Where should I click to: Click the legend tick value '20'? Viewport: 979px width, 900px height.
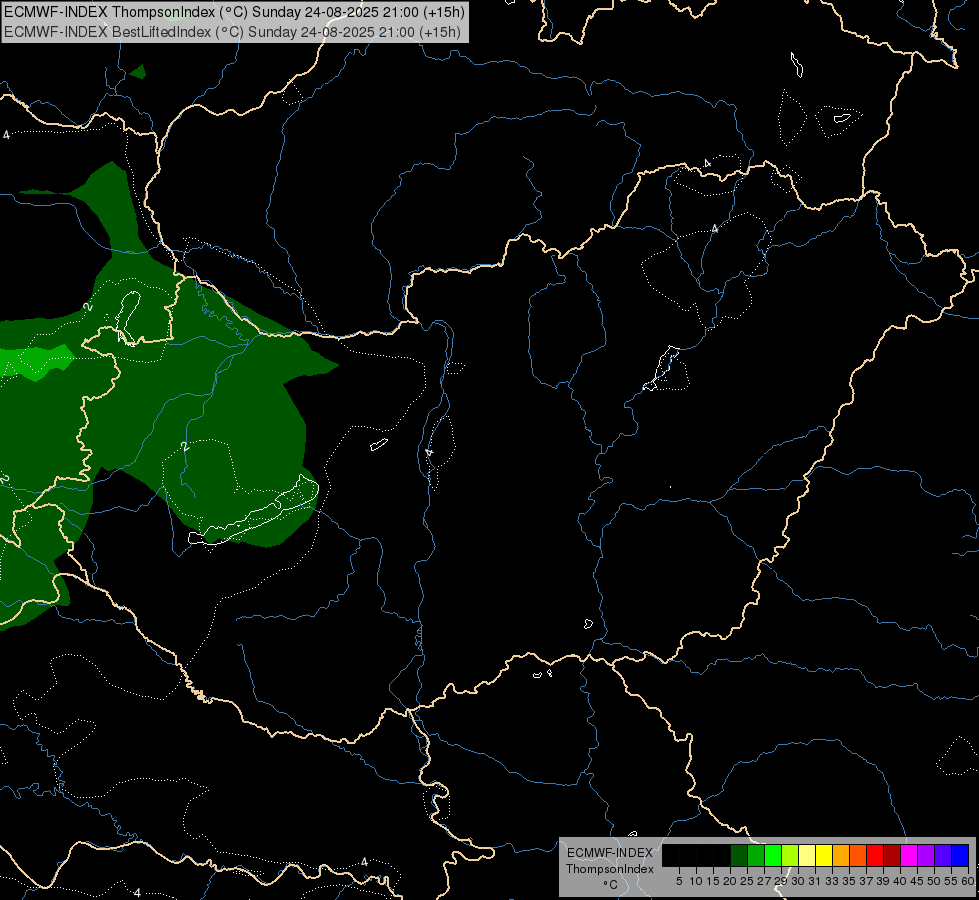point(730,881)
